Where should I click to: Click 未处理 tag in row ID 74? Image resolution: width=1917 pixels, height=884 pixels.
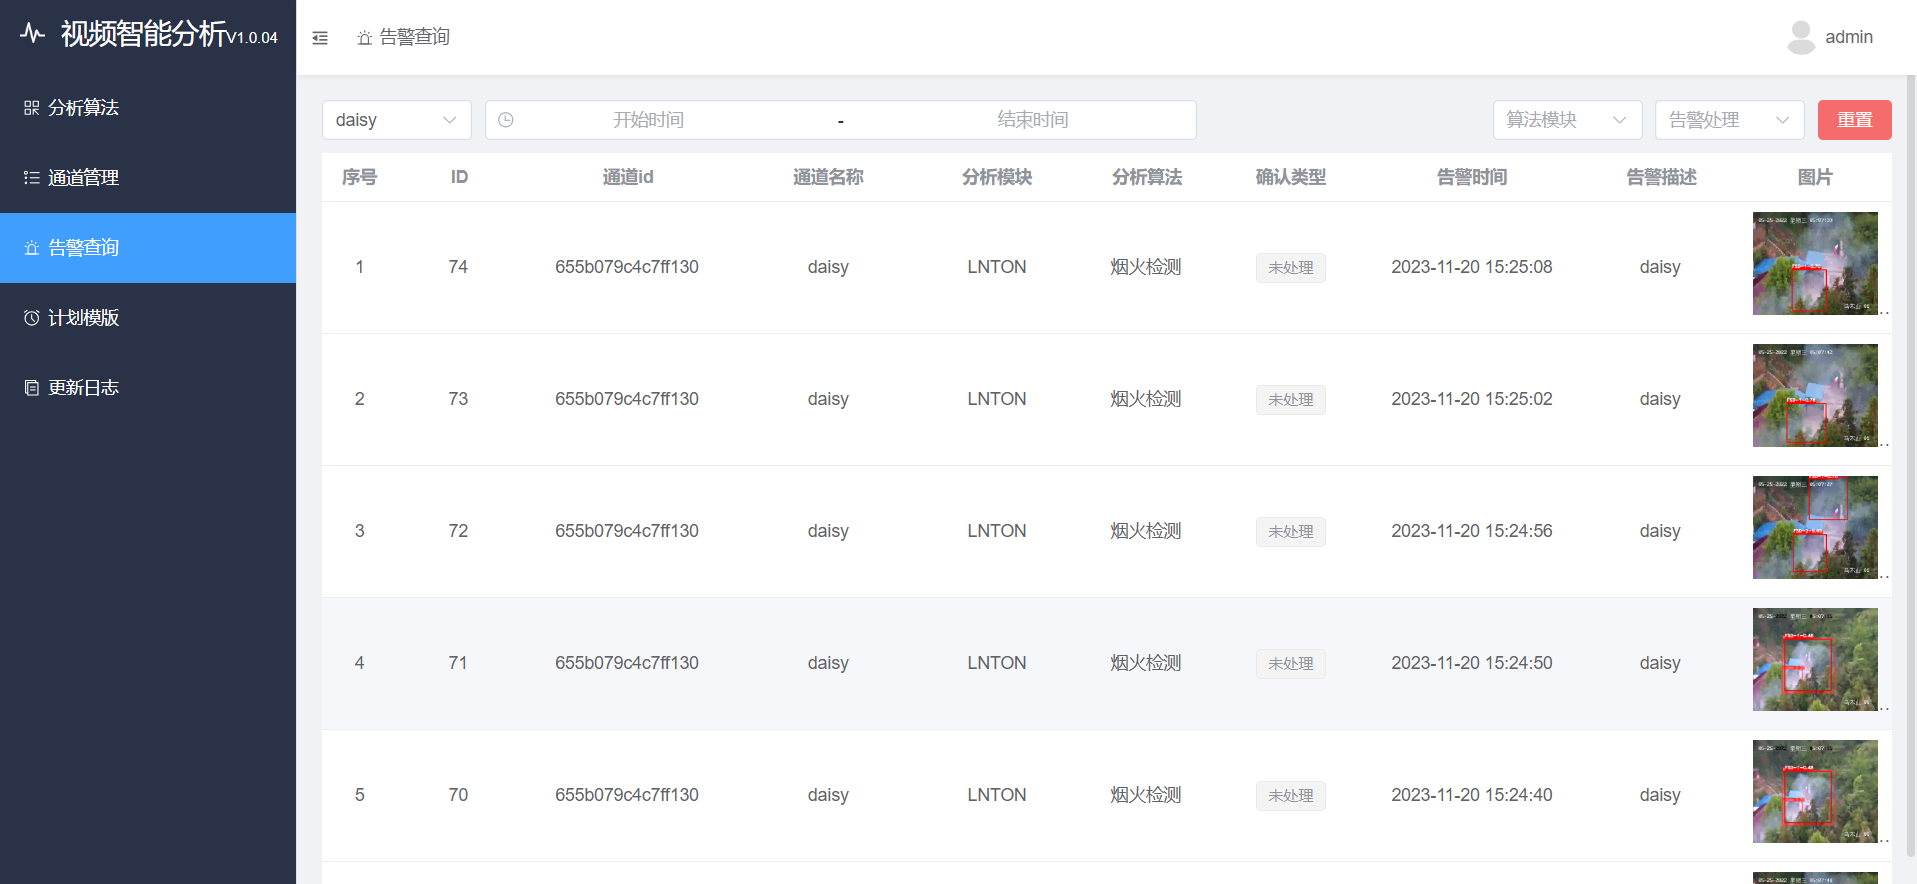[1291, 268]
